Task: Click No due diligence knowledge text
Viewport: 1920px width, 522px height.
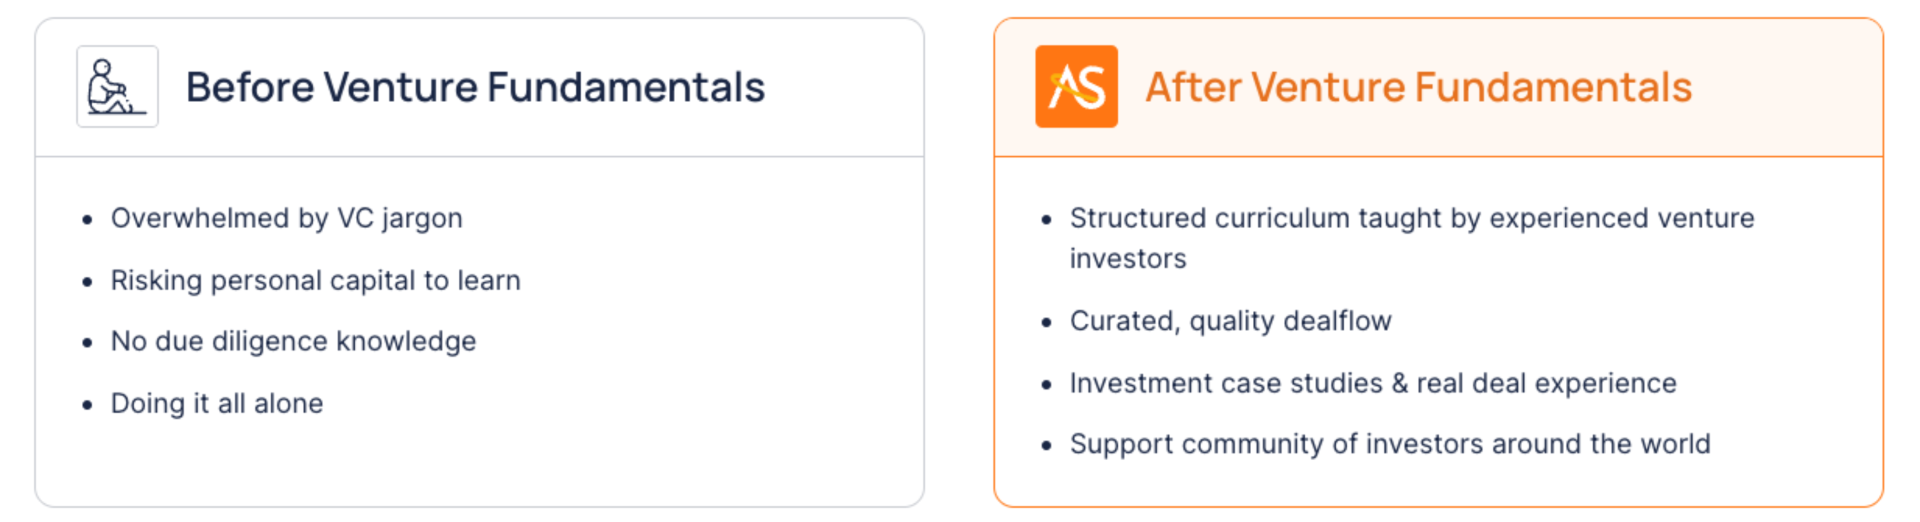Action: point(293,341)
